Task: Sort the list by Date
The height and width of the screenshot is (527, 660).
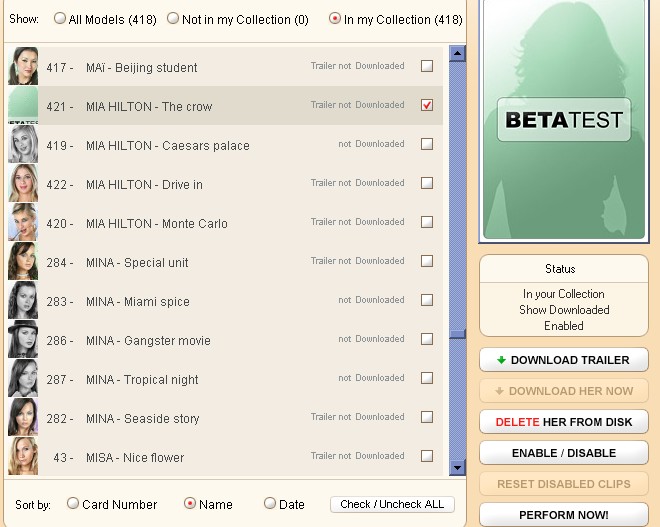Action: pyautogui.click(x=270, y=504)
